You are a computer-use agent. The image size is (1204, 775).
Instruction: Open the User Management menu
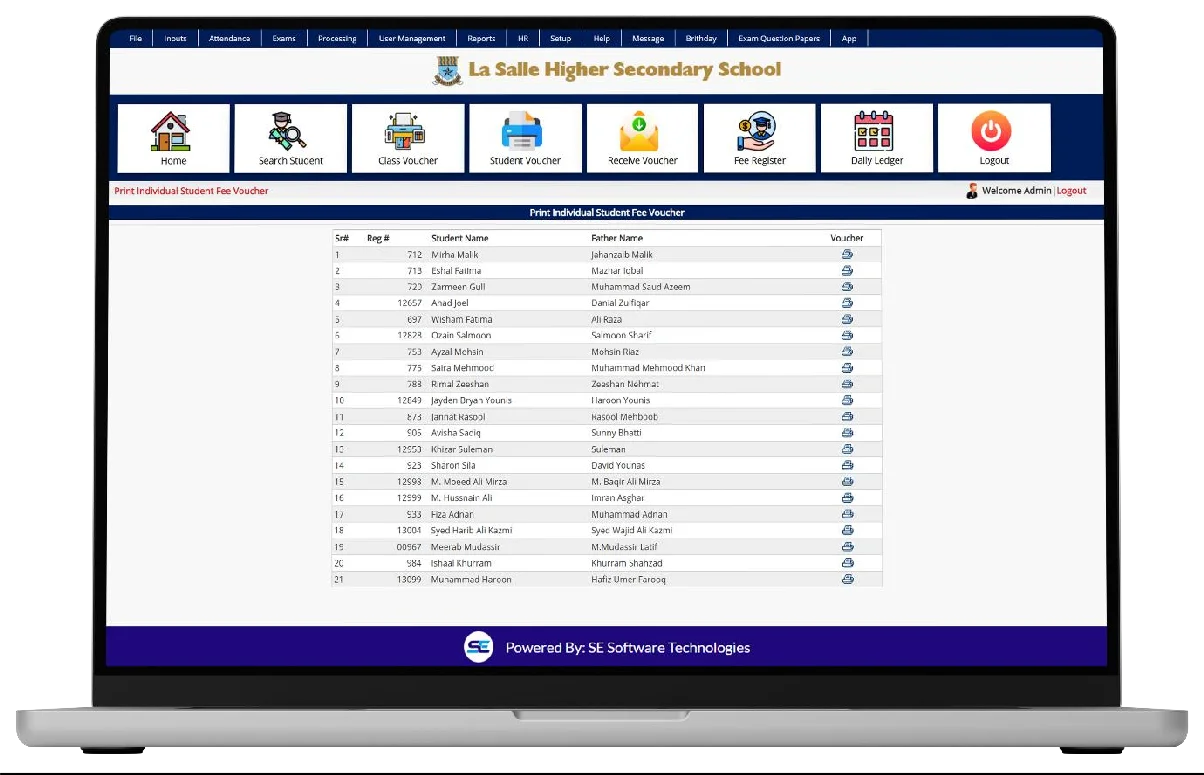pos(412,38)
